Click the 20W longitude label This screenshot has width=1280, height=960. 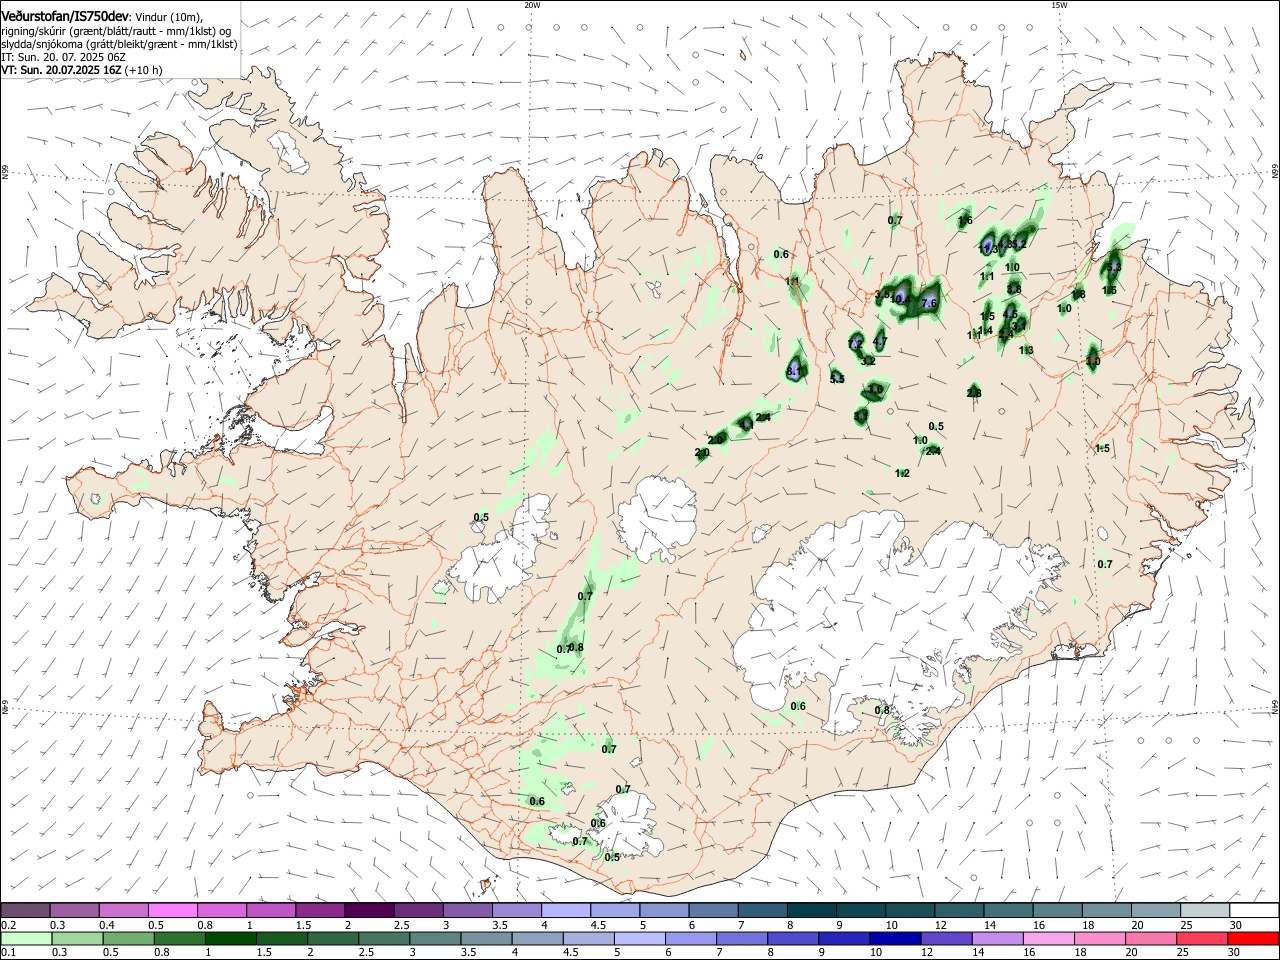tap(532, 5)
